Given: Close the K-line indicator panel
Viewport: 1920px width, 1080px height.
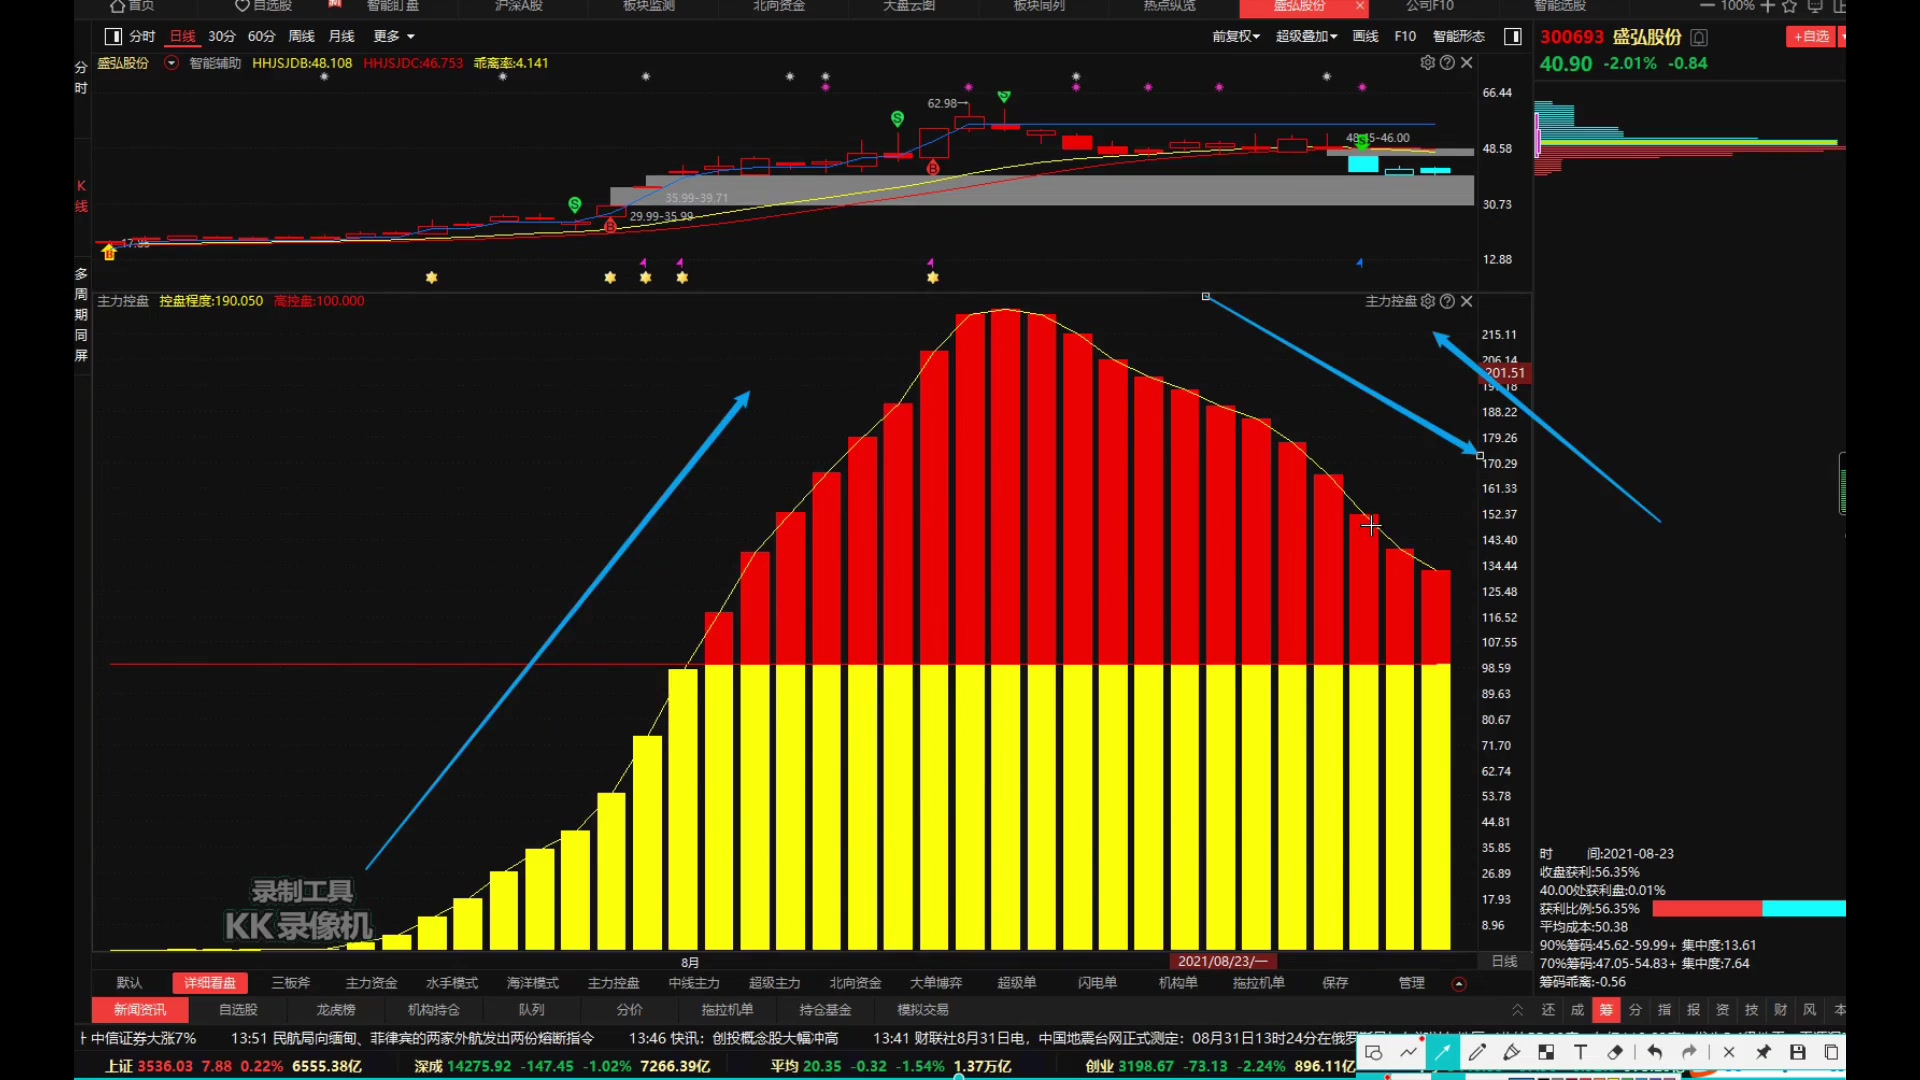Looking at the screenshot, I should click(x=1467, y=62).
